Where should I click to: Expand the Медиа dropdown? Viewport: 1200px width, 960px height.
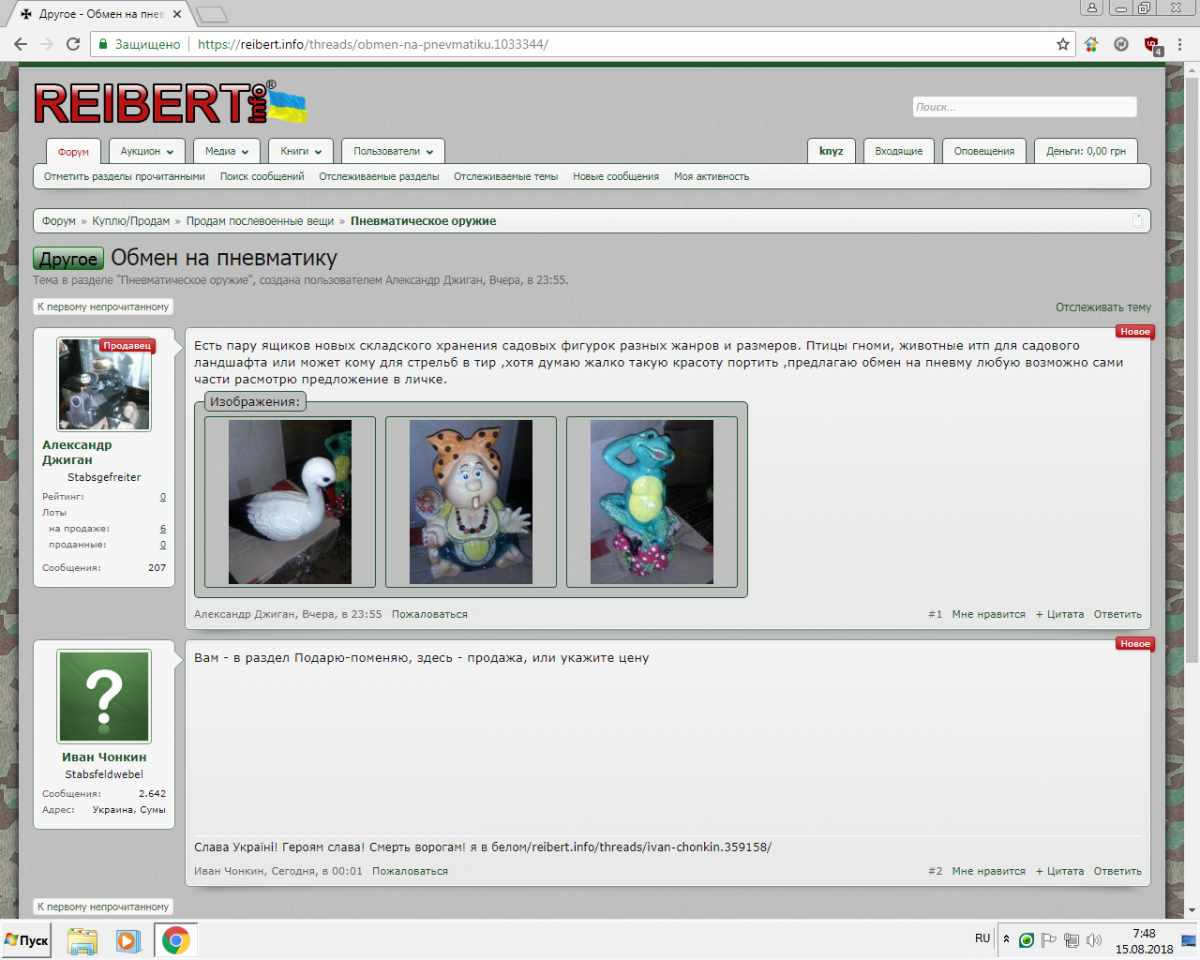226,152
